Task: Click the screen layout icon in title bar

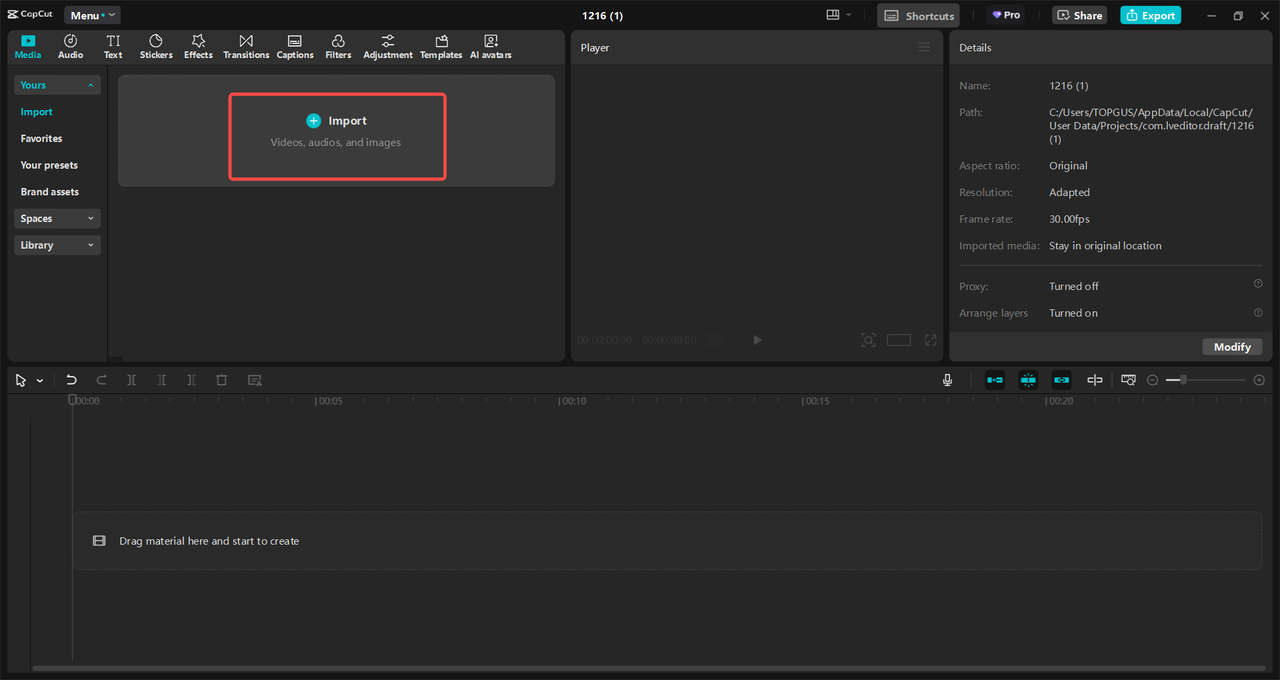Action: pos(833,15)
